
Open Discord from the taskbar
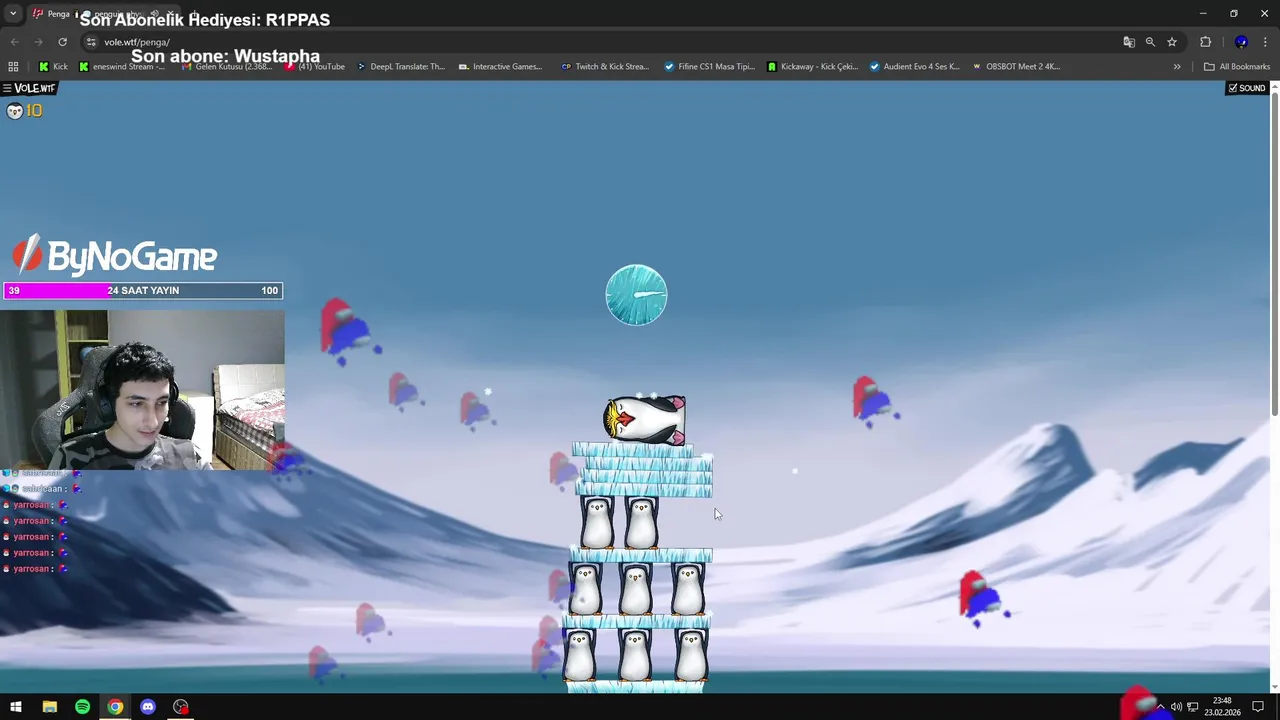click(148, 707)
